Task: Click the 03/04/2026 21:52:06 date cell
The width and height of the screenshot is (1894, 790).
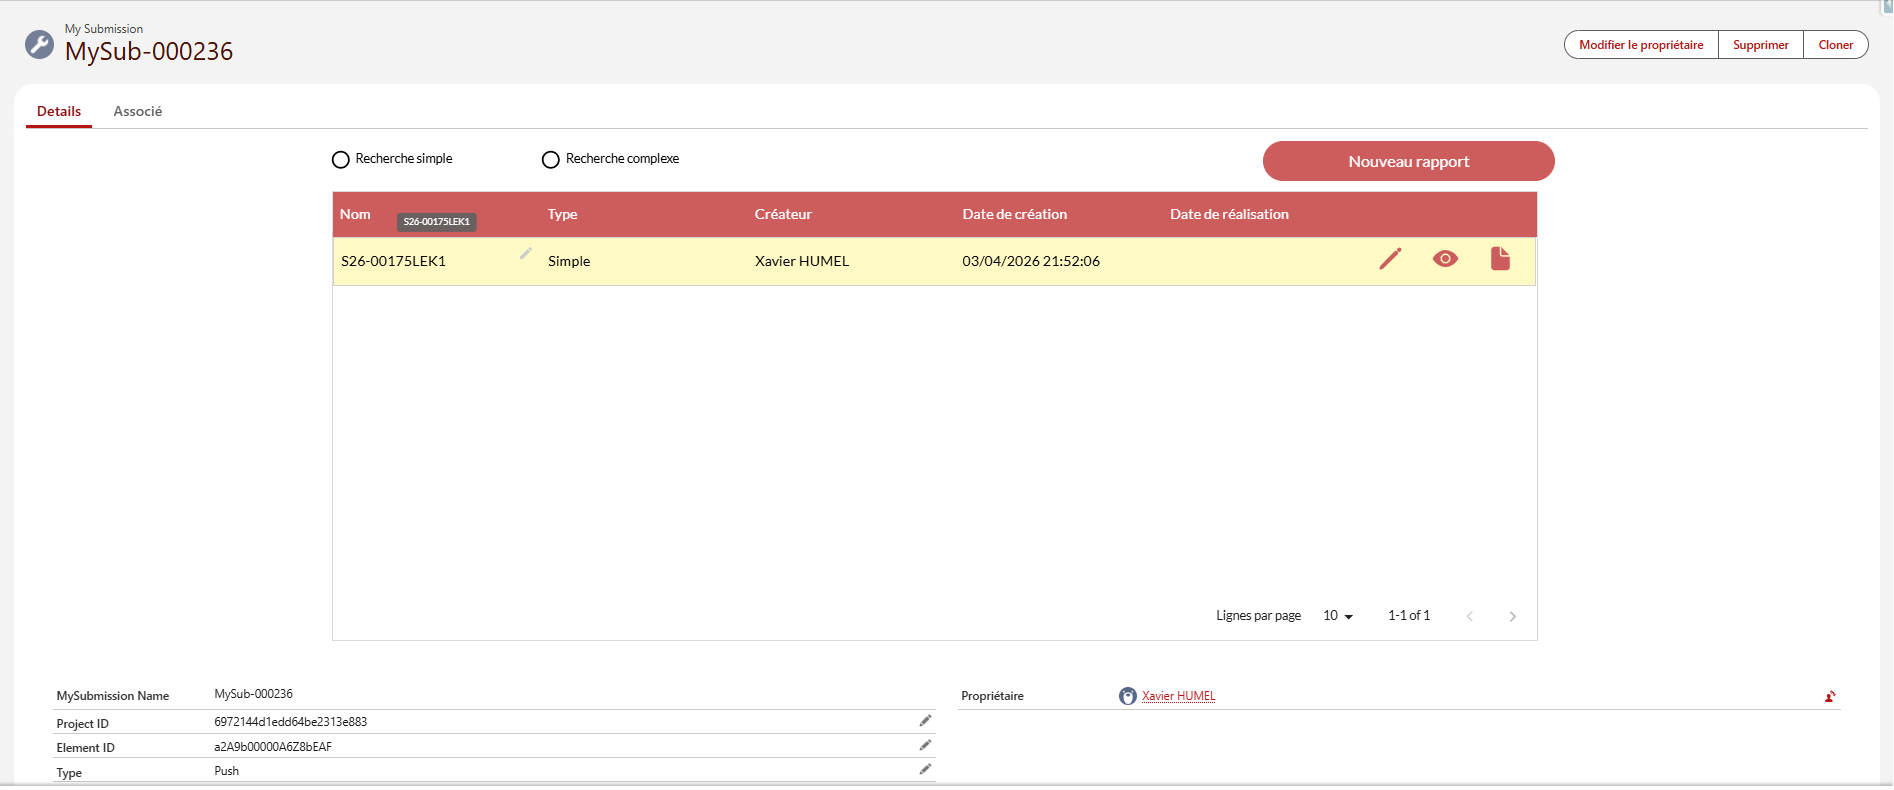Action: tap(1031, 261)
